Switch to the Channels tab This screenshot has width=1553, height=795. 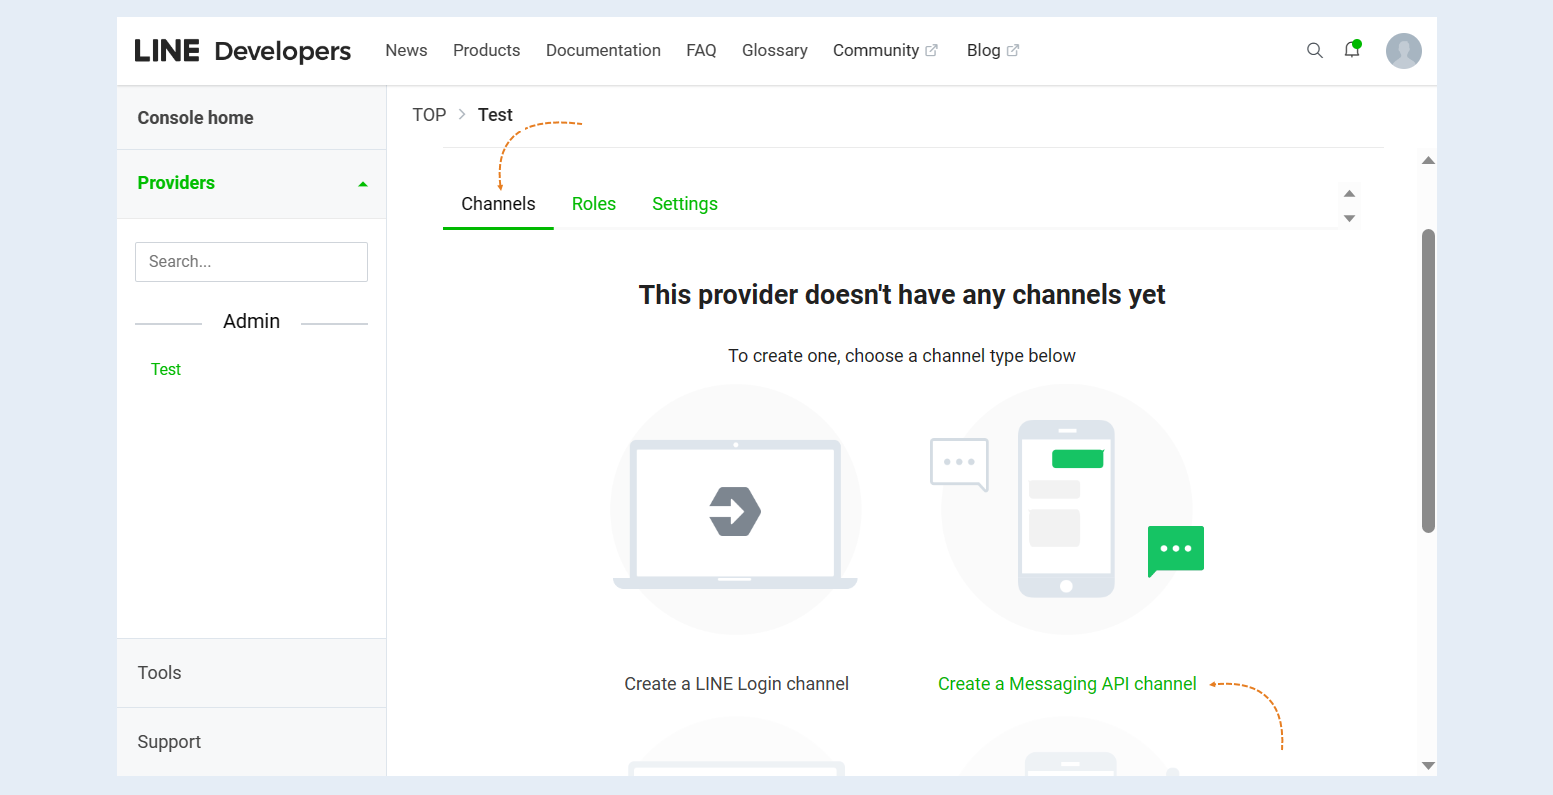pos(498,204)
